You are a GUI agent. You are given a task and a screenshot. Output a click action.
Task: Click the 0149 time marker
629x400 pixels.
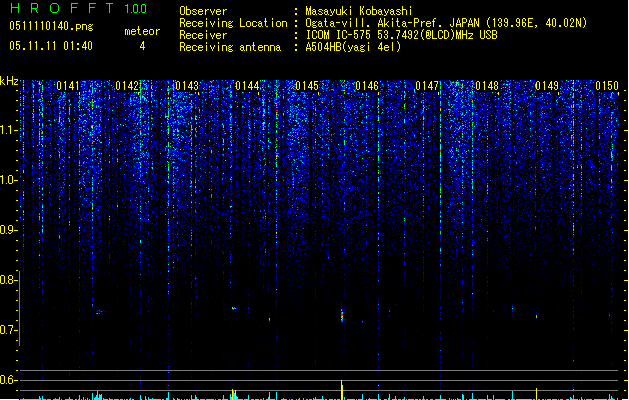pos(547,86)
